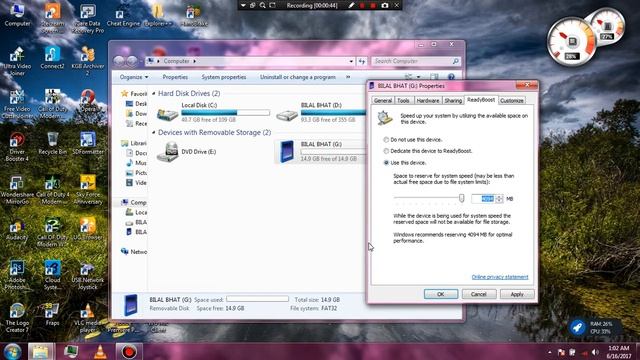This screenshot has width=640, height=360.
Task: Open the Explorer++ desktop shortcut
Action: point(158,16)
